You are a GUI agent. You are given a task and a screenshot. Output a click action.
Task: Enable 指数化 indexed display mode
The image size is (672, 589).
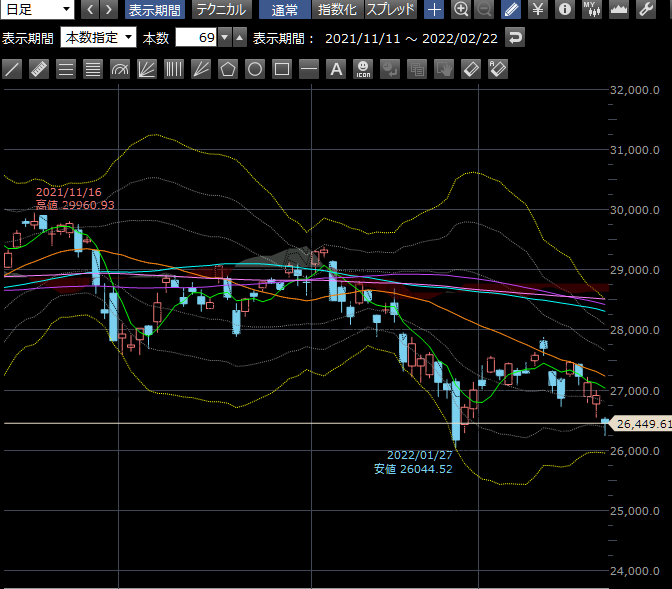pos(338,10)
